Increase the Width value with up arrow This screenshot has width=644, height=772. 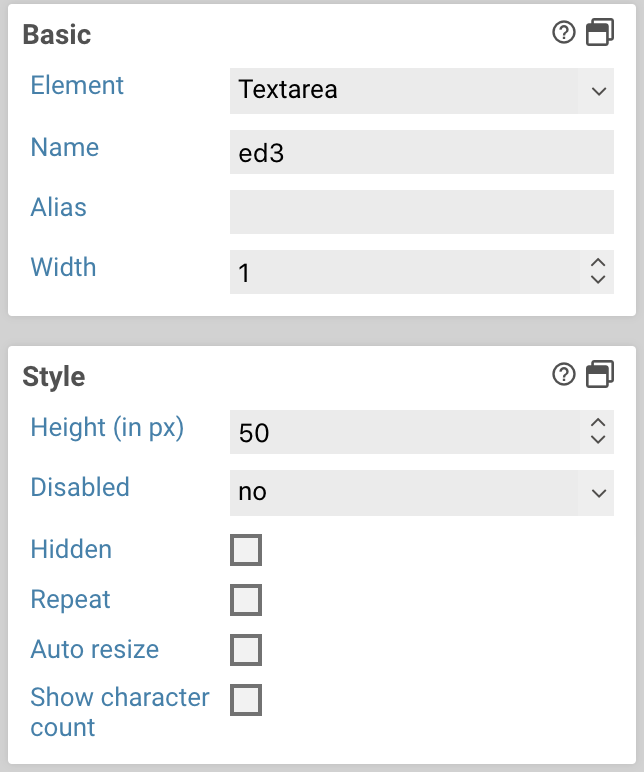click(598, 263)
